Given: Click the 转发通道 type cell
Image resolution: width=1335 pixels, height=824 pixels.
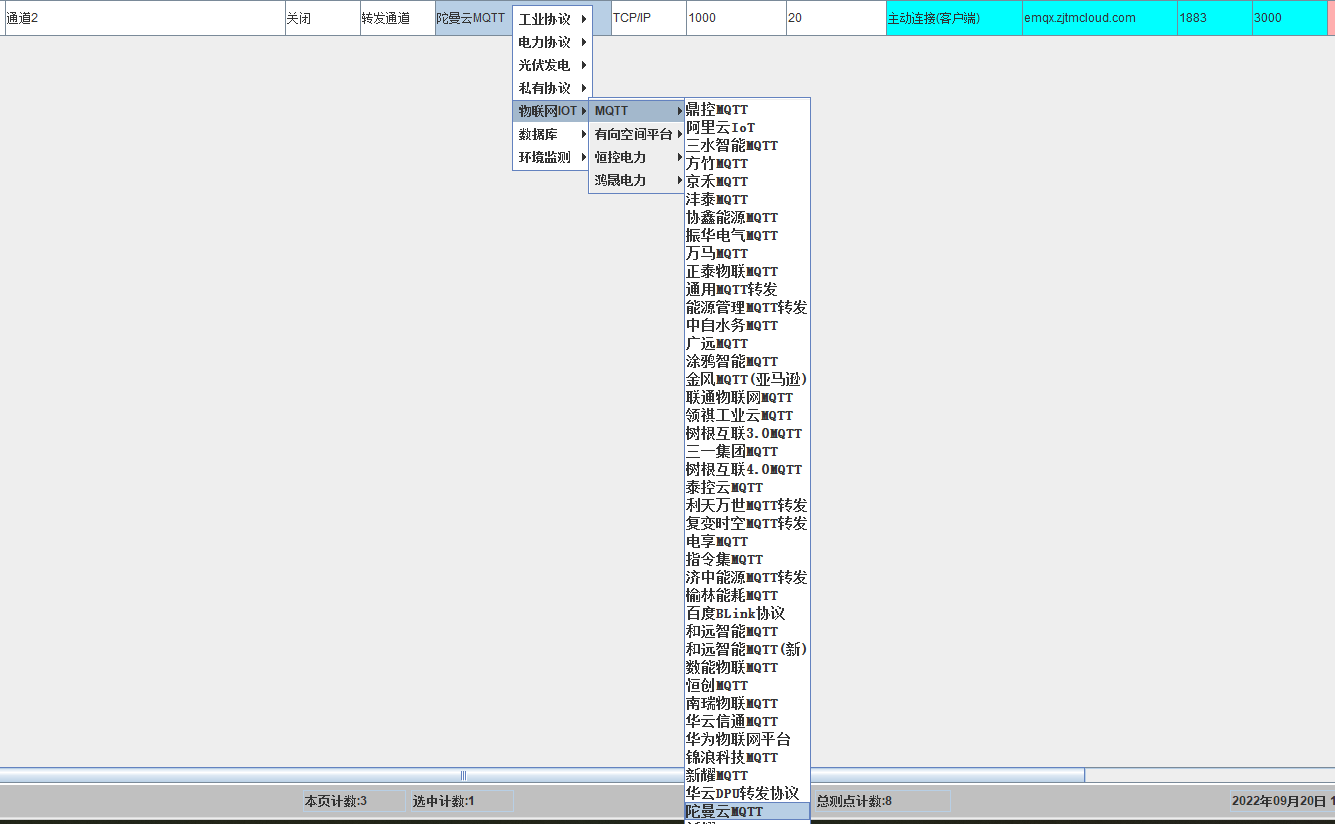Looking at the screenshot, I should 398,18.
